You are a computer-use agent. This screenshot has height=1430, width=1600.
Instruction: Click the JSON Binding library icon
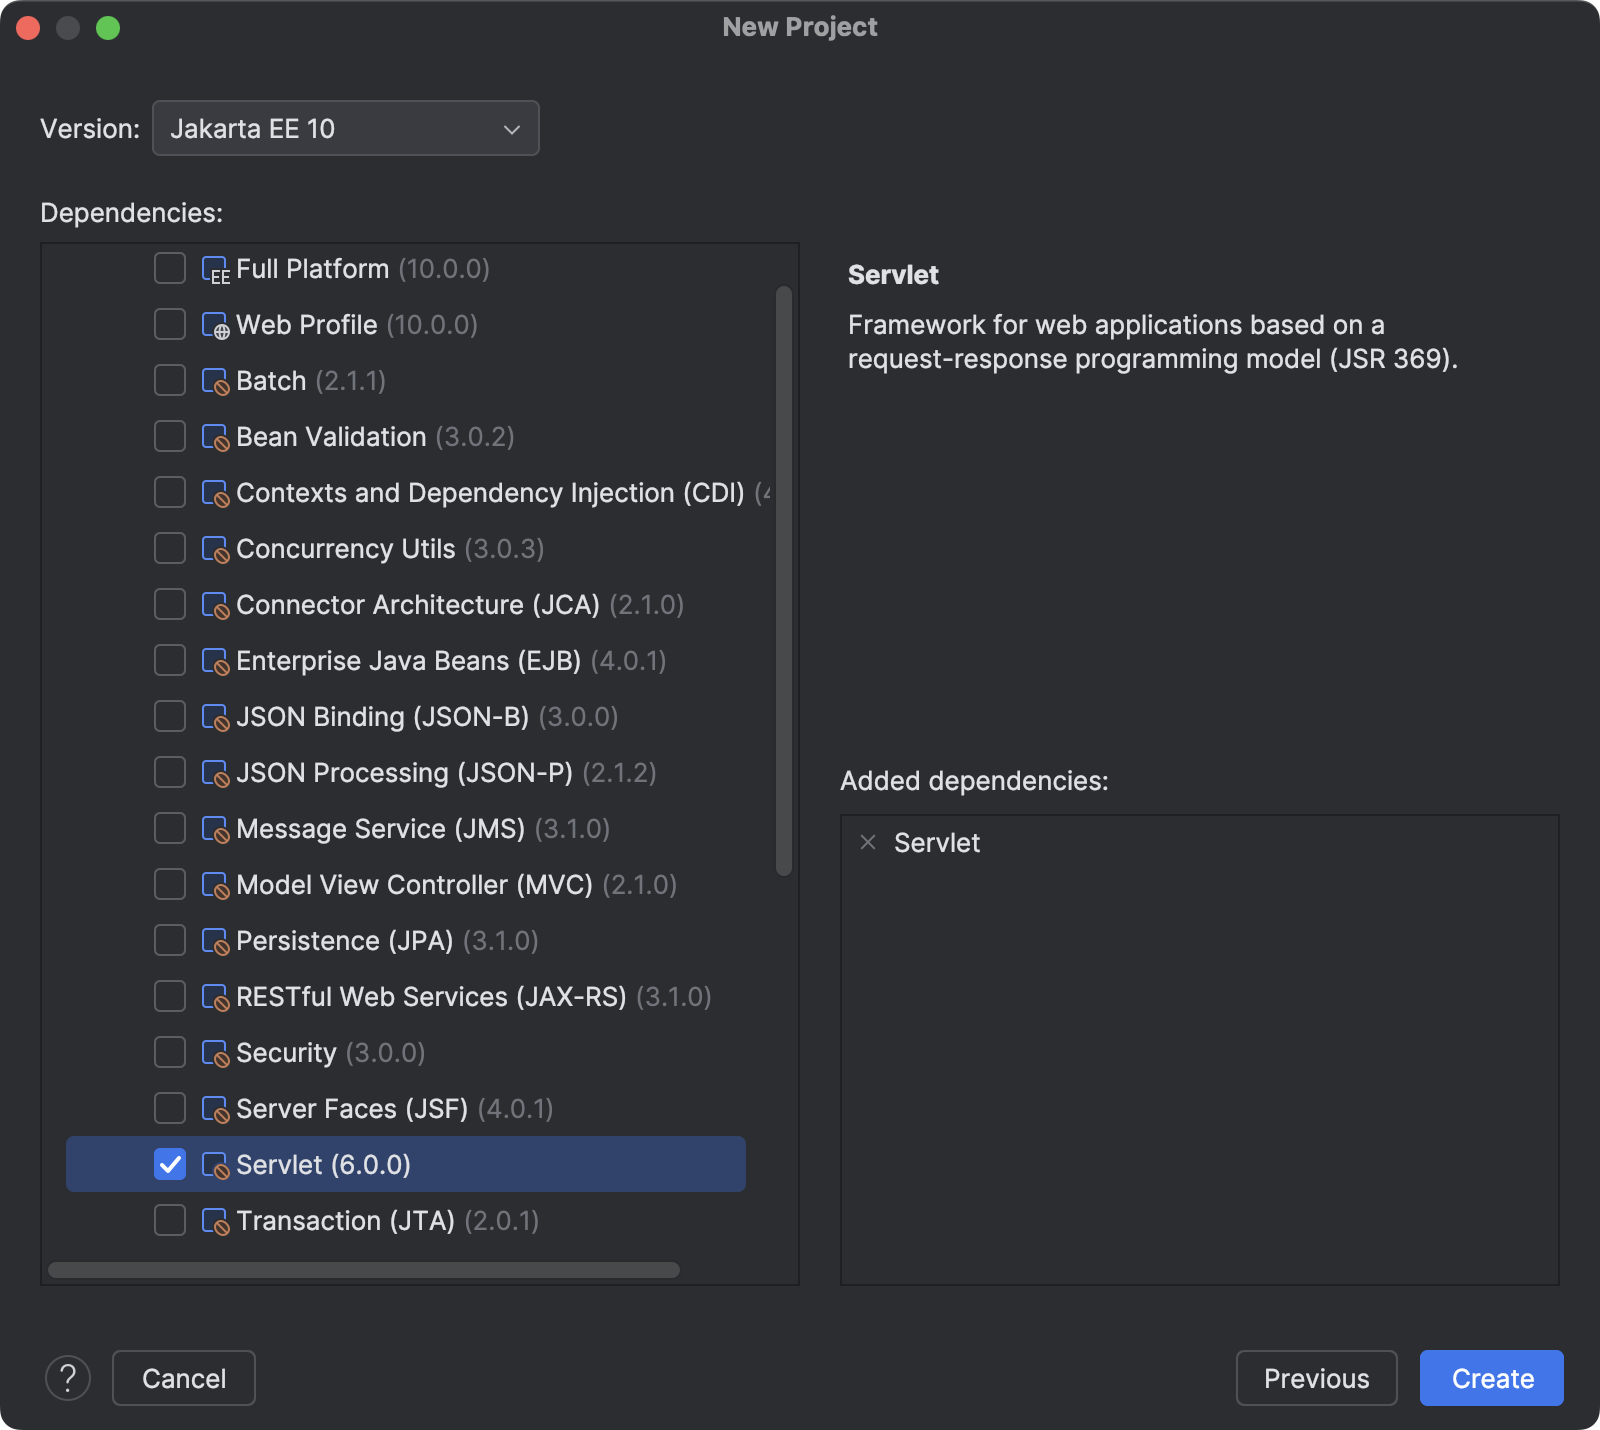[x=216, y=716]
